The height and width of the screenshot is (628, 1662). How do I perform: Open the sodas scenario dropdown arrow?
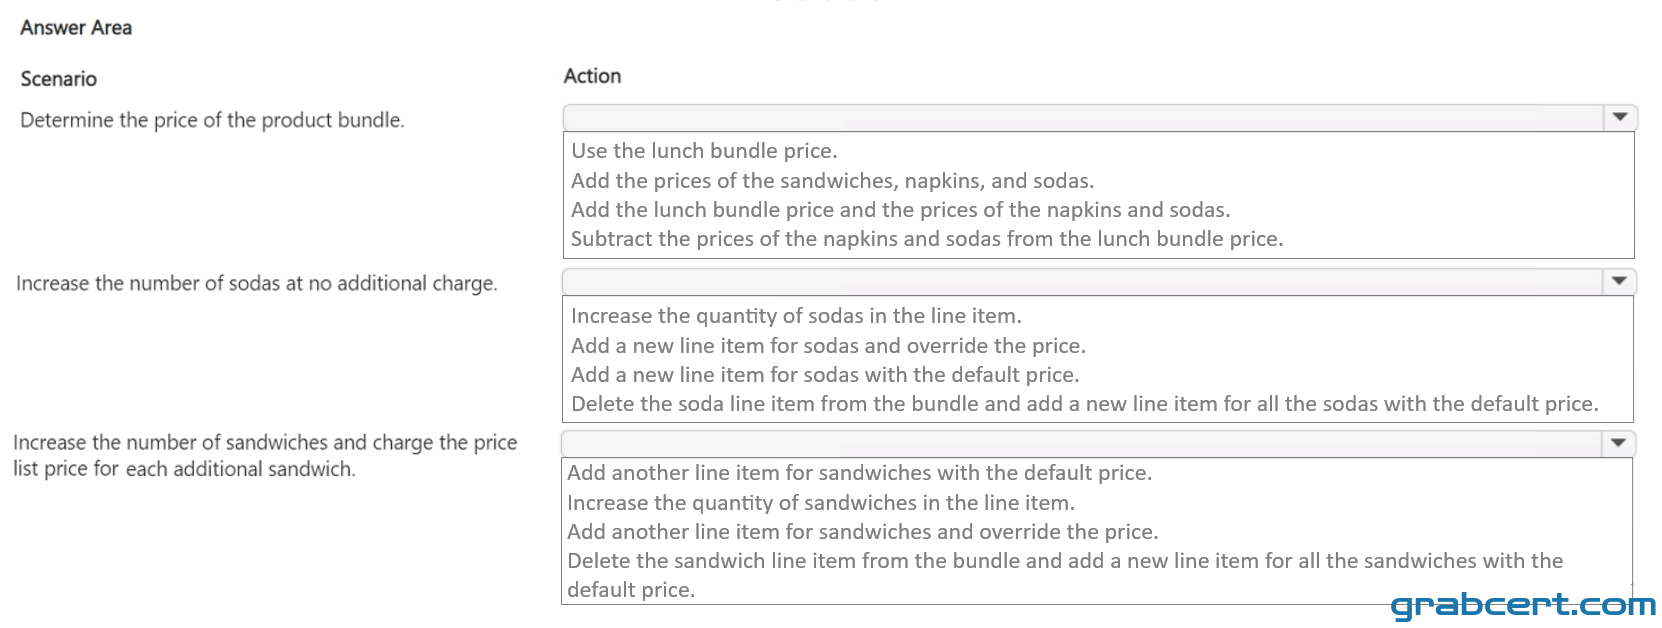(x=1619, y=282)
